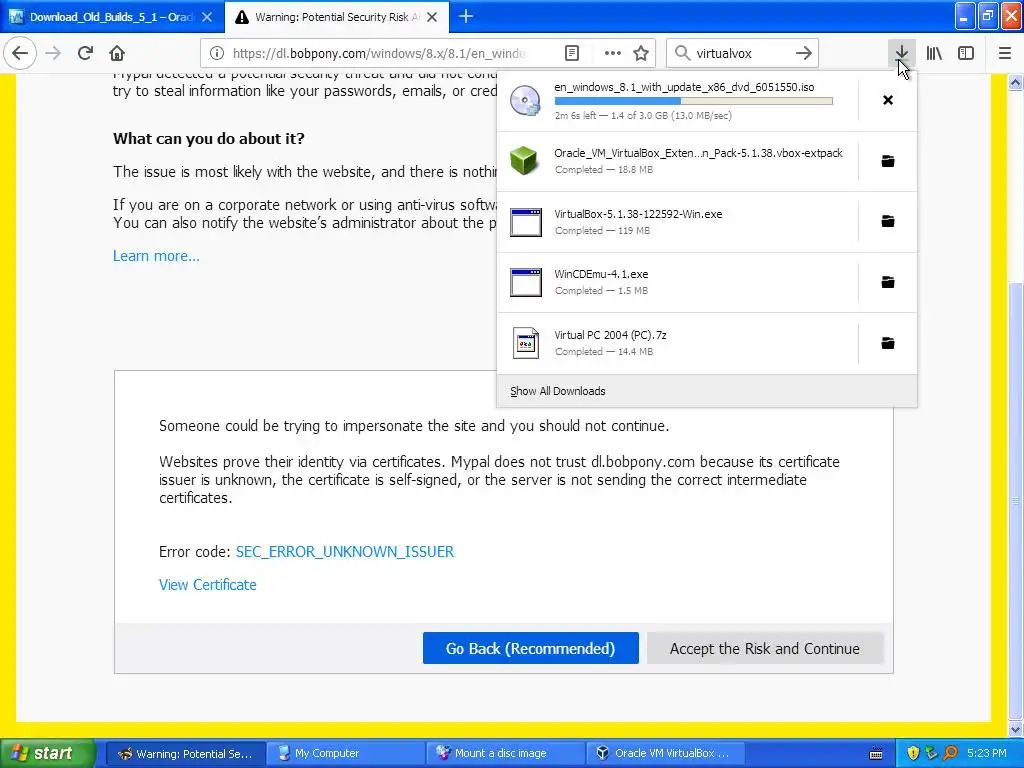
Task: Toggle reader view in address bar
Action: (571, 53)
